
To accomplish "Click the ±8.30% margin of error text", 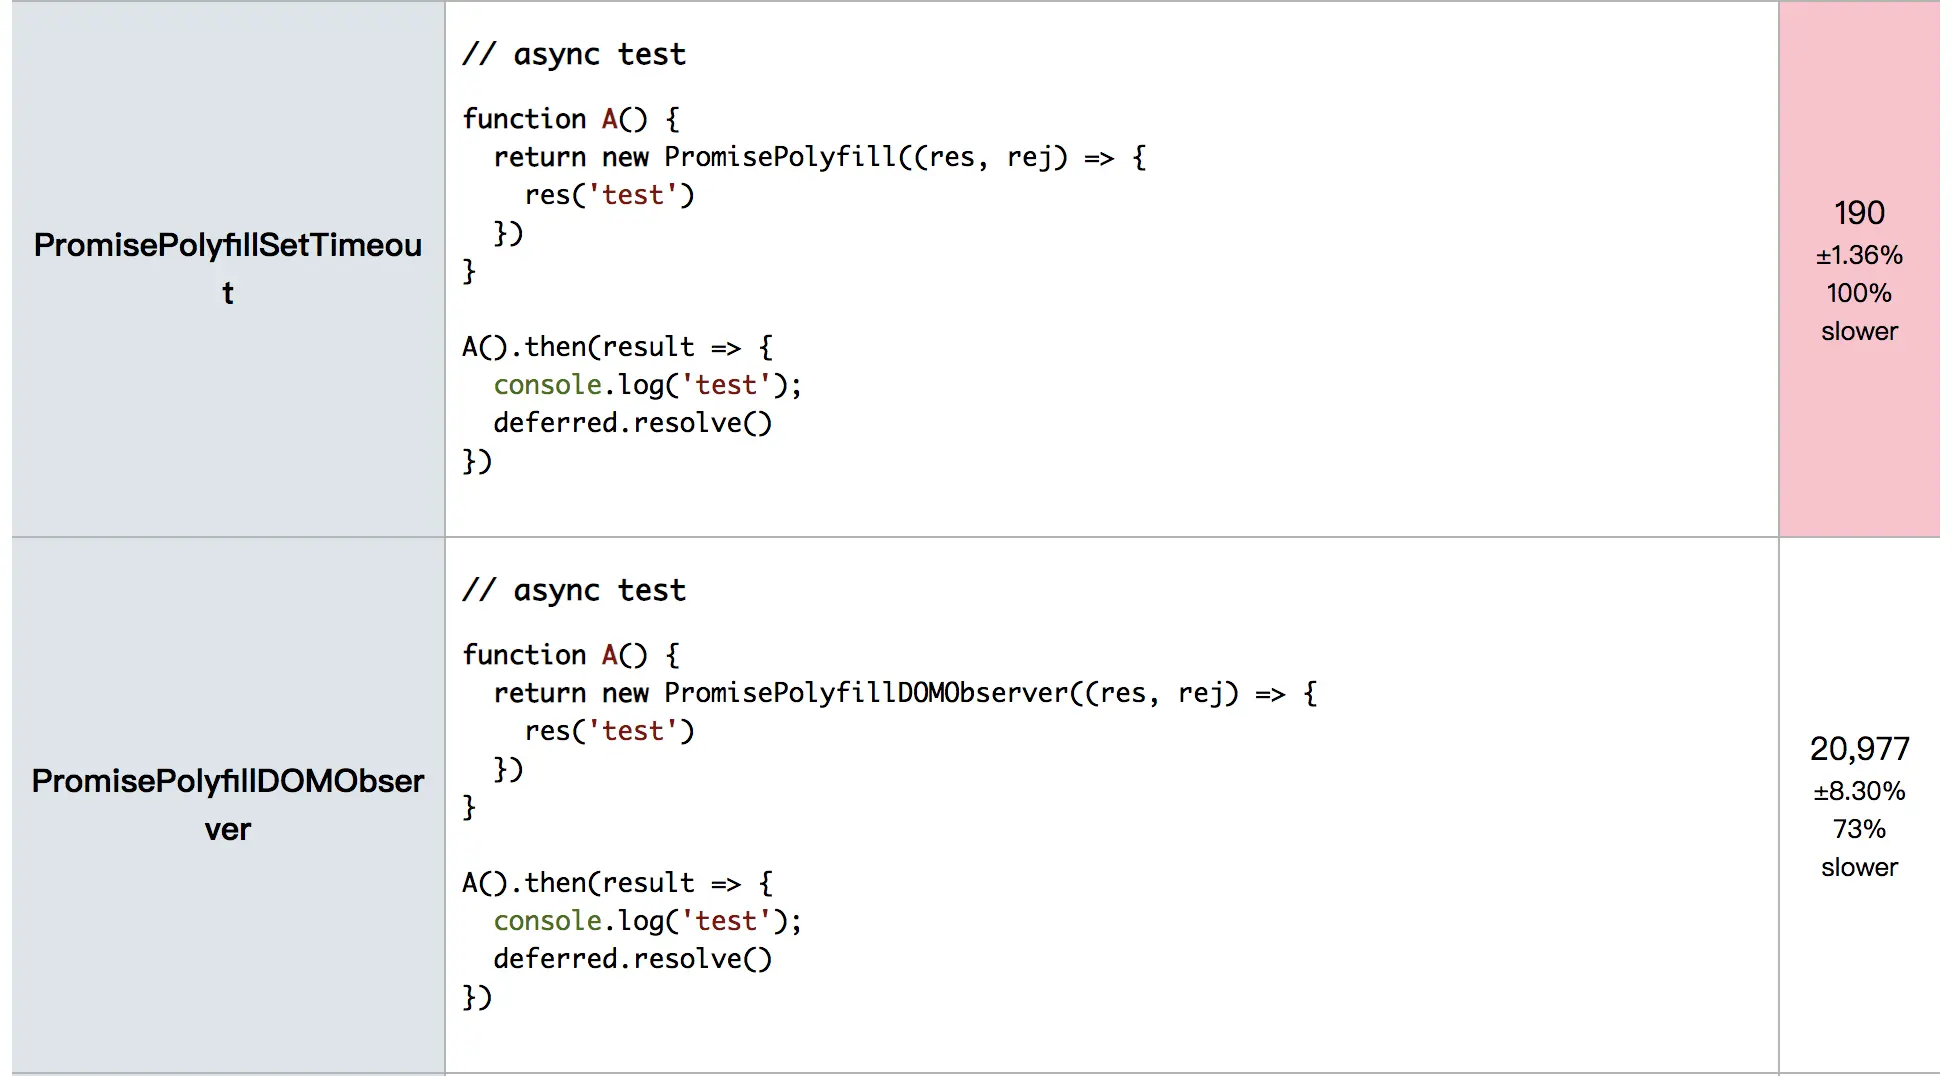I will coord(1859,791).
